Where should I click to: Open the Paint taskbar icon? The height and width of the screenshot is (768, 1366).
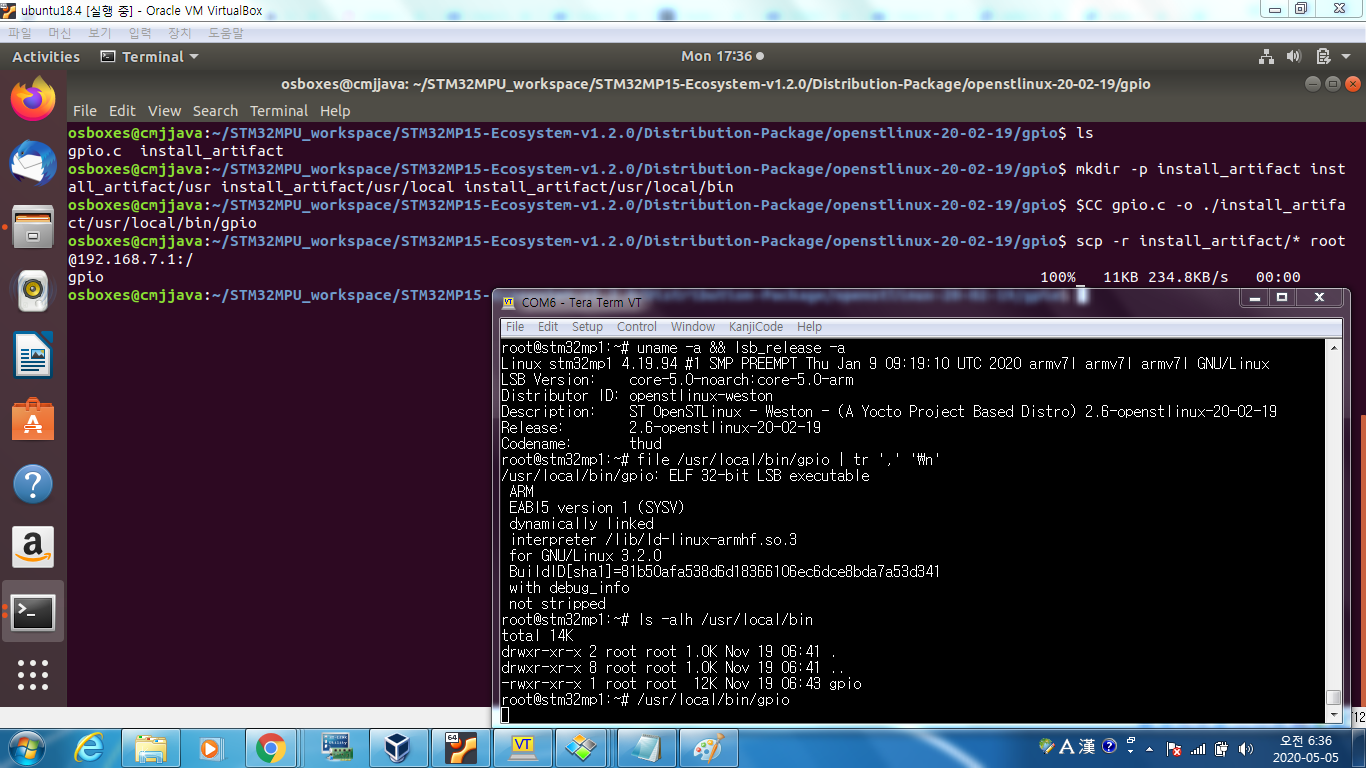click(708, 747)
